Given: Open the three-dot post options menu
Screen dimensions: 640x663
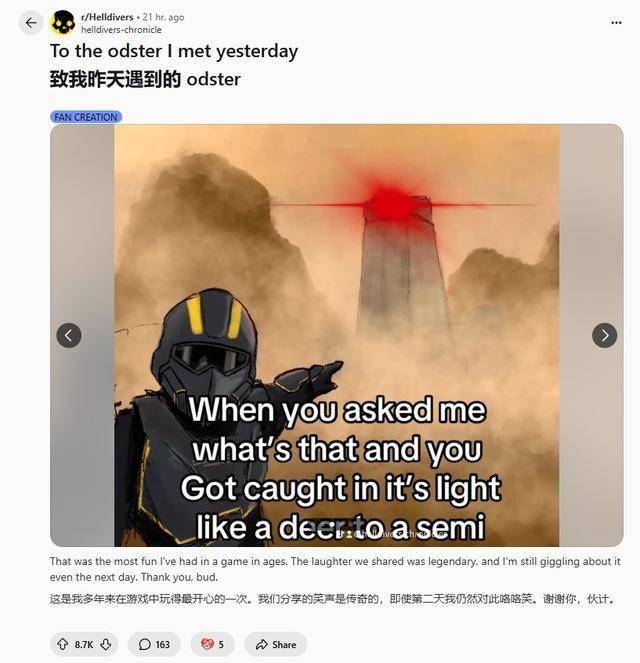Looking at the screenshot, I should (x=616, y=23).
